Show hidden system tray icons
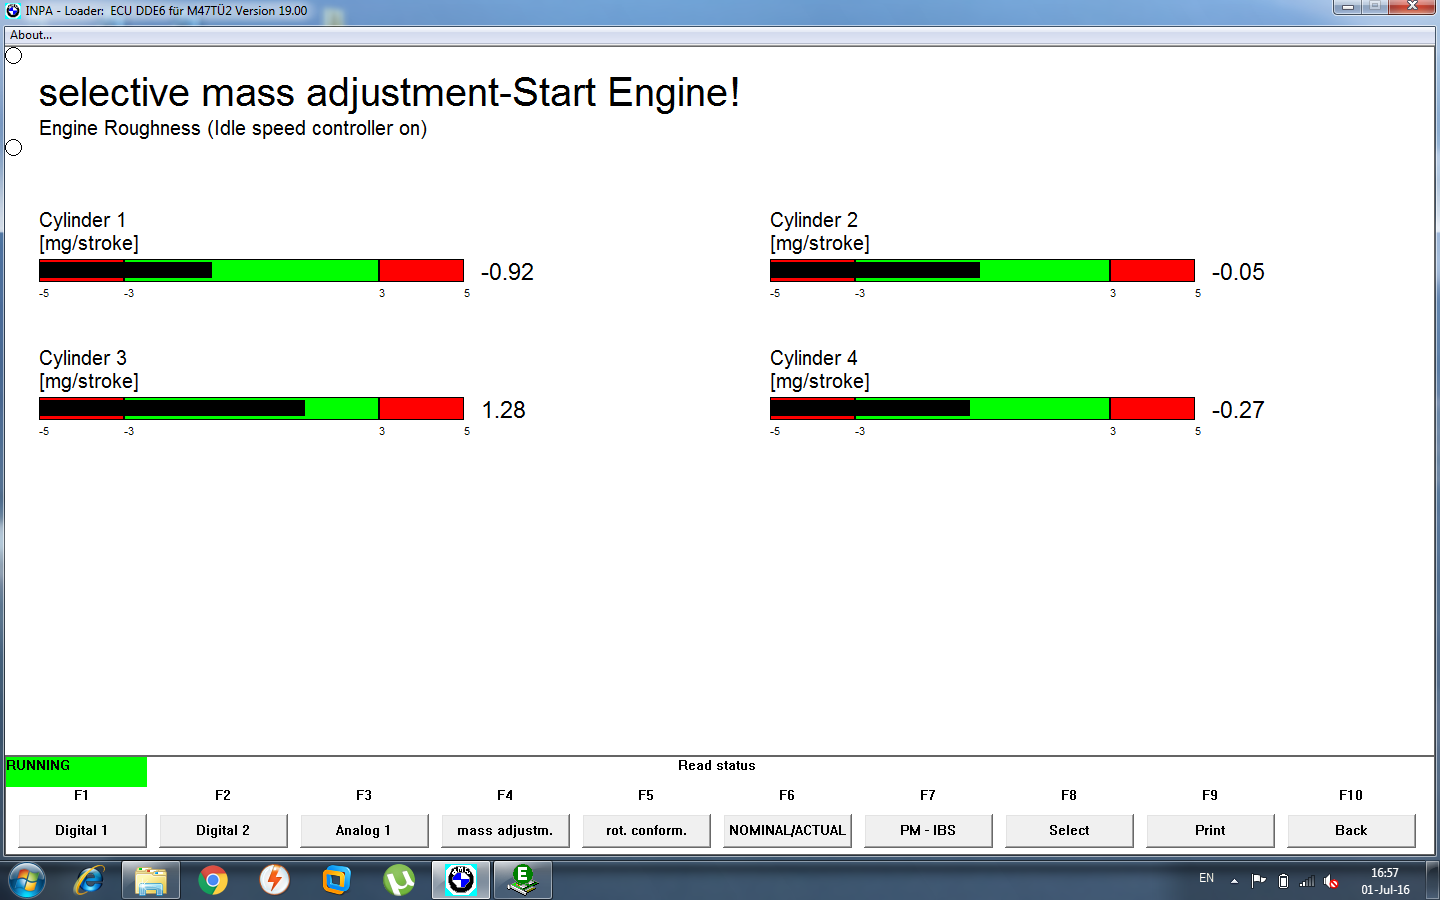The image size is (1440, 900). click(x=1234, y=880)
